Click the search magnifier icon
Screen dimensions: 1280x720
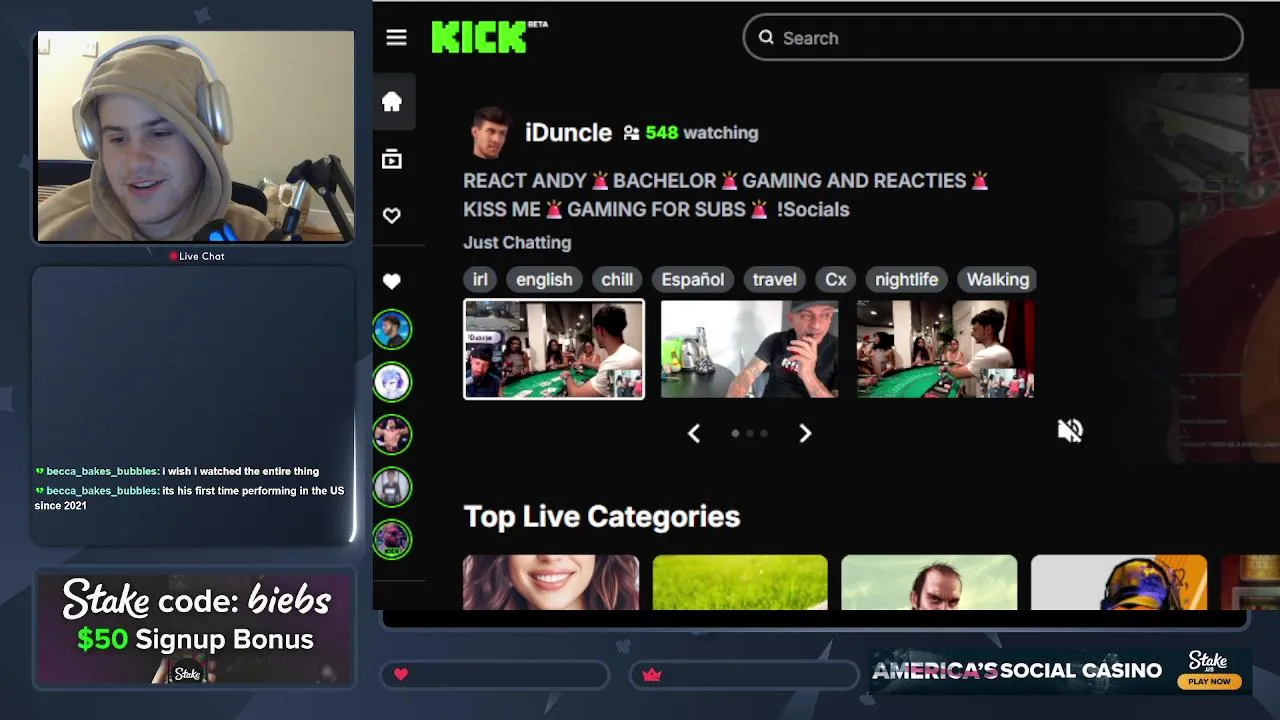pos(766,38)
